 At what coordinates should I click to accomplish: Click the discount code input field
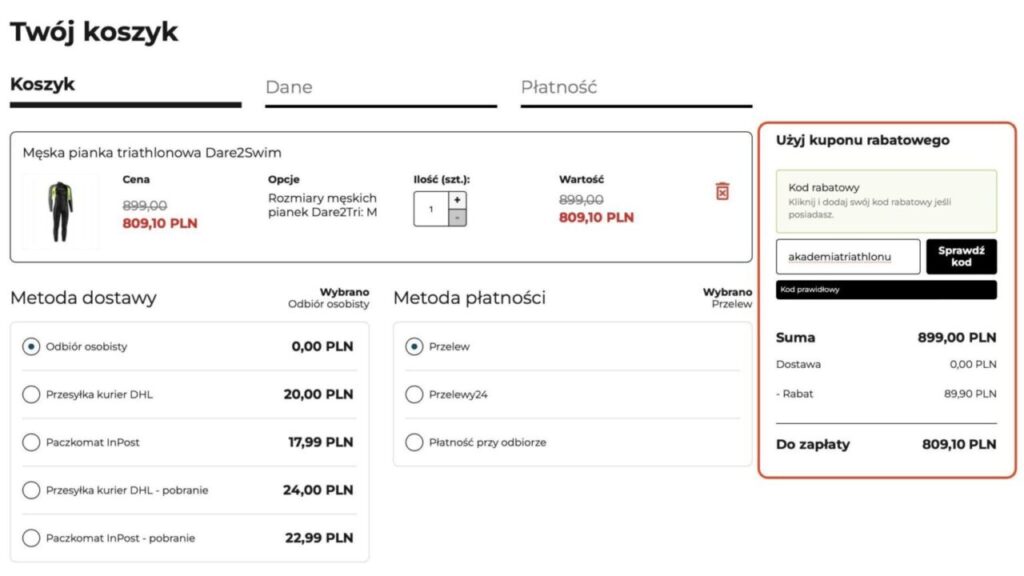[848, 257]
